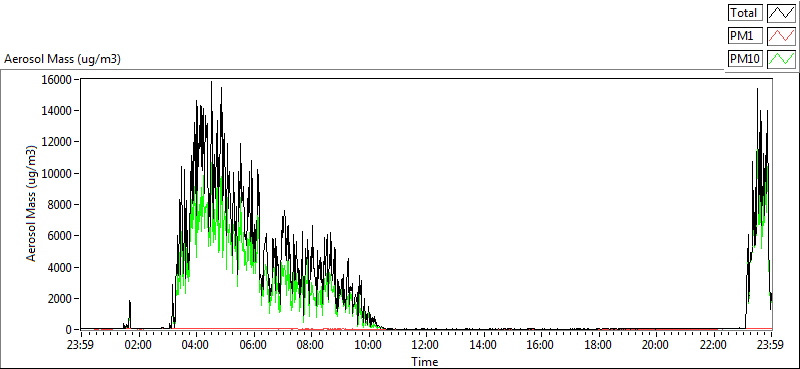Click the 16:00 time tick label
Viewport: 800px width, 369px height.
pyautogui.click(x=541, y=344)
